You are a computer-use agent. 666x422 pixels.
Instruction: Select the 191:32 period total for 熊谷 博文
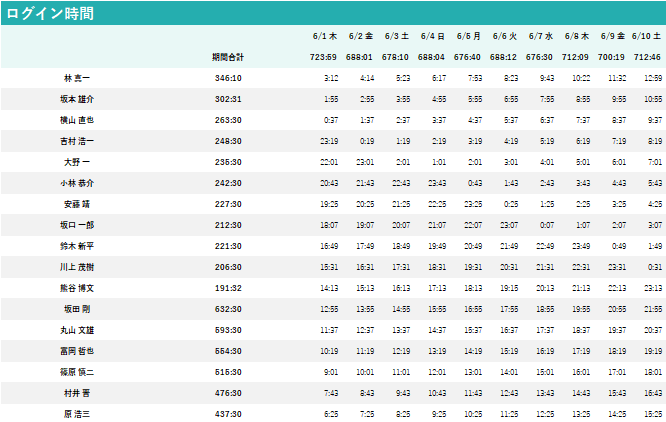(x=228, y=288)
